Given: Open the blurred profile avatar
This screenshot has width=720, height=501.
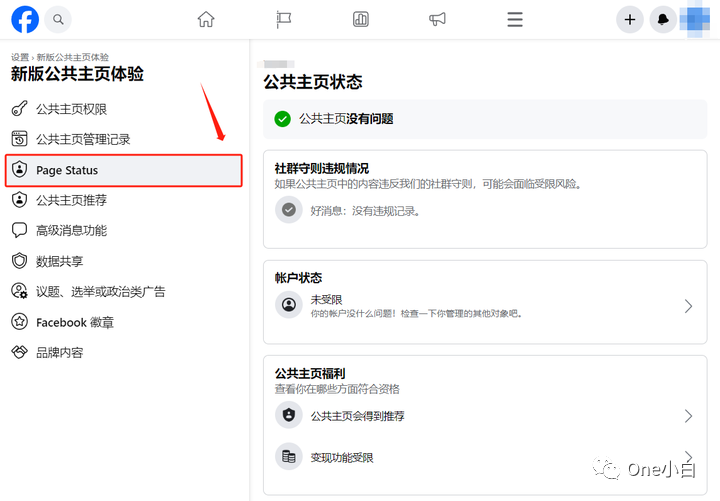Looking at the screenshot, I should (x=696, y=19).
